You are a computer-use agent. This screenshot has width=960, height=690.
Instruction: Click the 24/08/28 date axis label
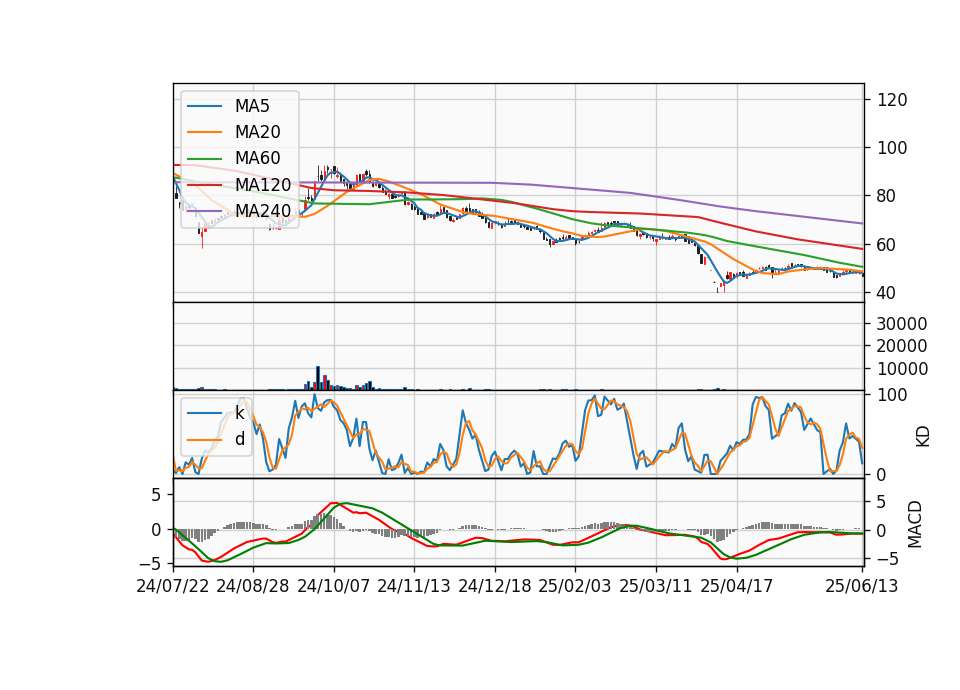253,586
